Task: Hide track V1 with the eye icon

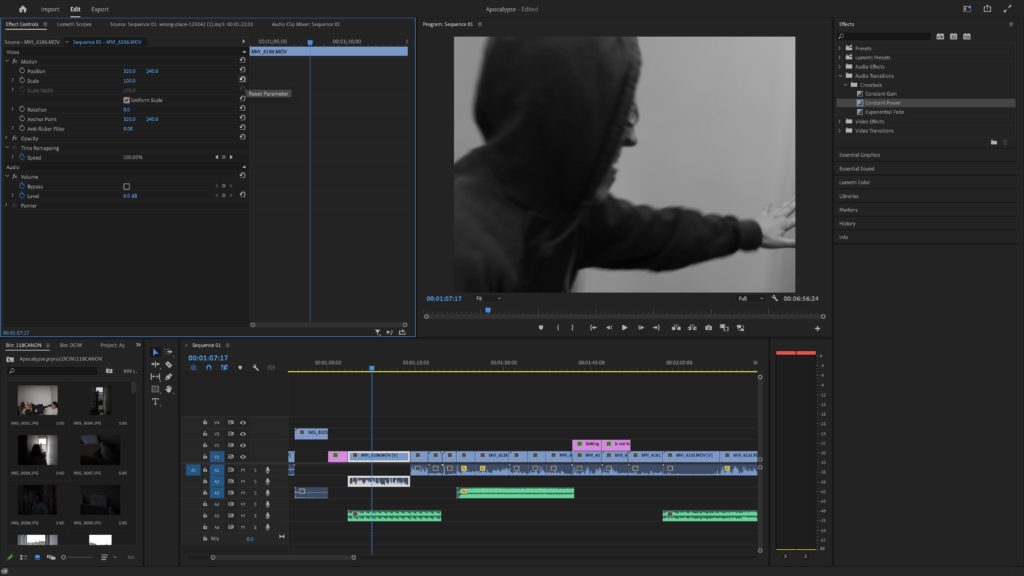Action: 242,456
